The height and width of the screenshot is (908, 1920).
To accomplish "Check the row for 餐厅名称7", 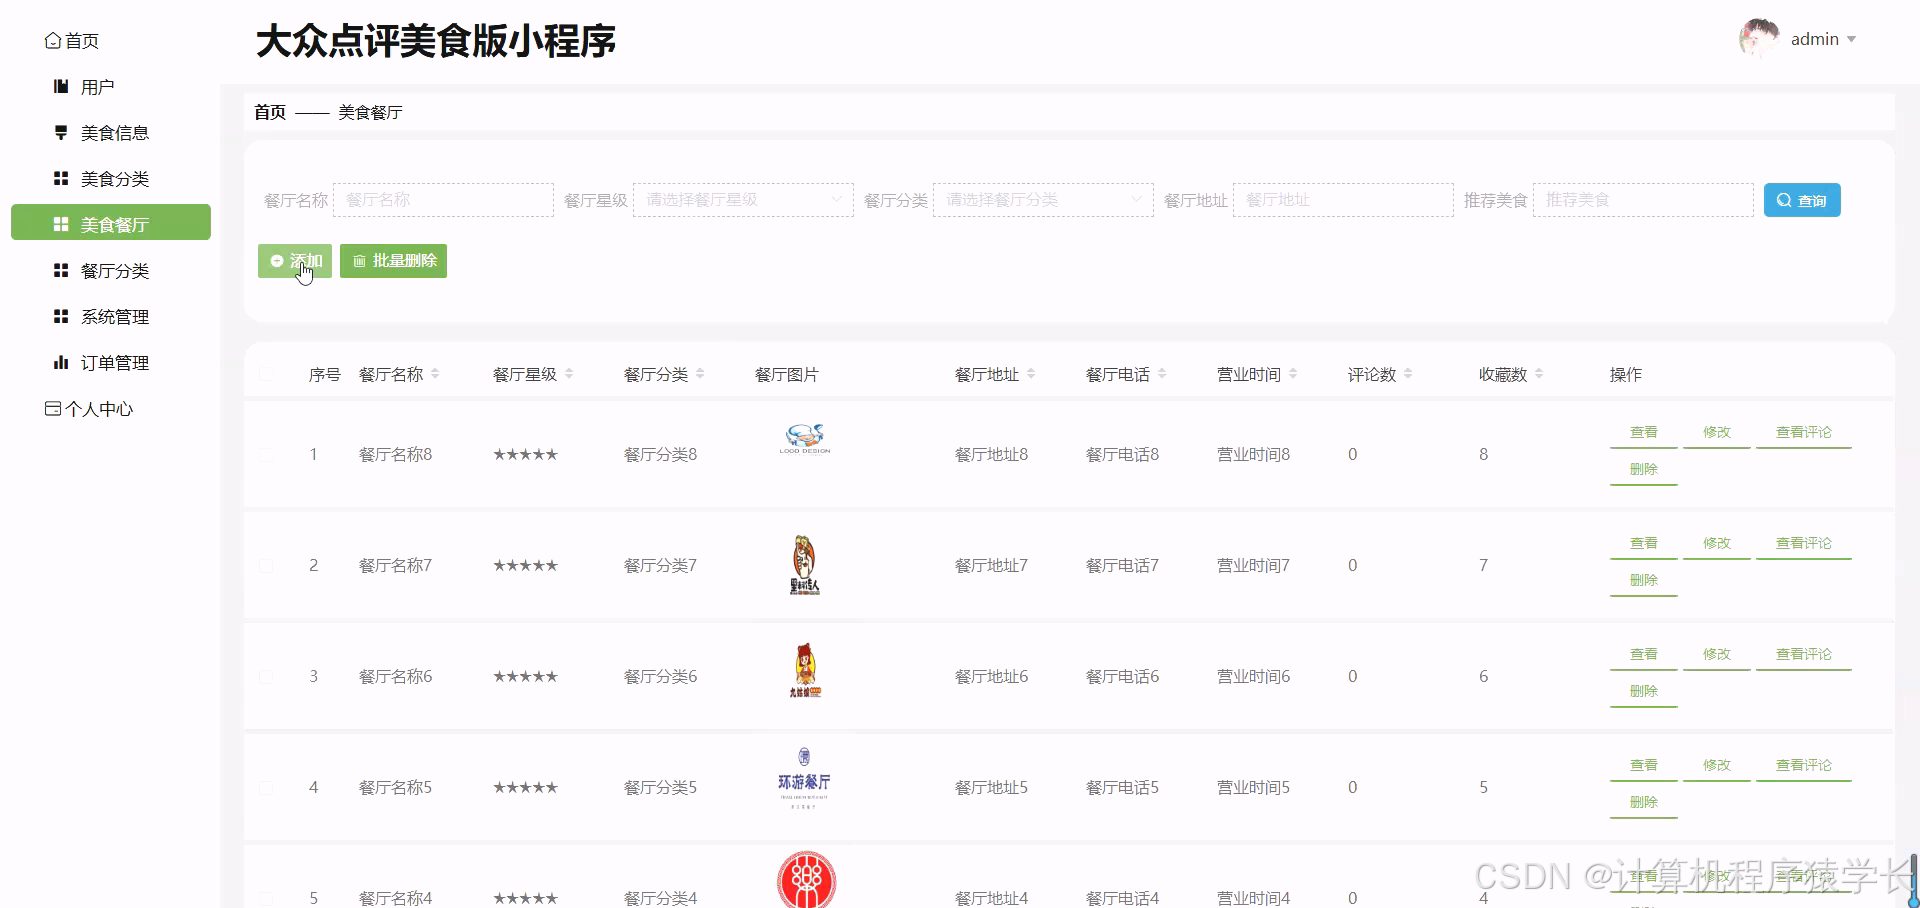I will click(x=266, y=566).
